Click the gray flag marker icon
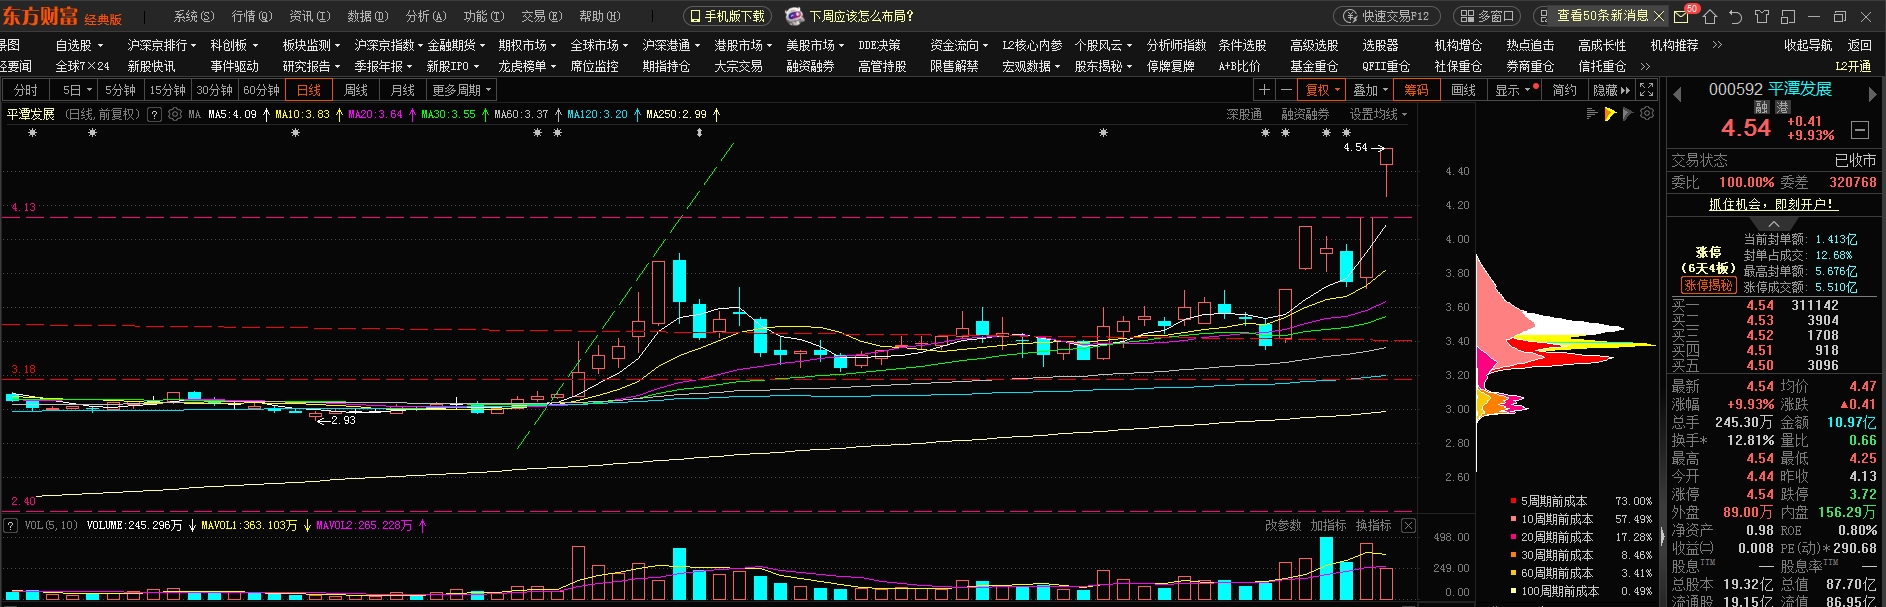This screenshot has height=607, width=1886. (1628, 114)
